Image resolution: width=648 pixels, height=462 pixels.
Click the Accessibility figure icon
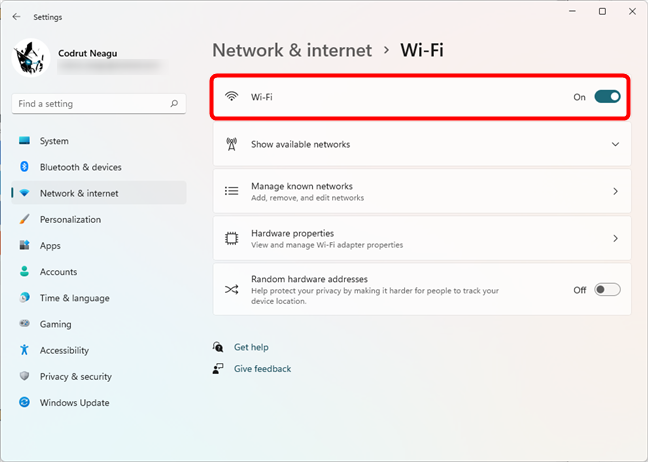click(24, 350)
